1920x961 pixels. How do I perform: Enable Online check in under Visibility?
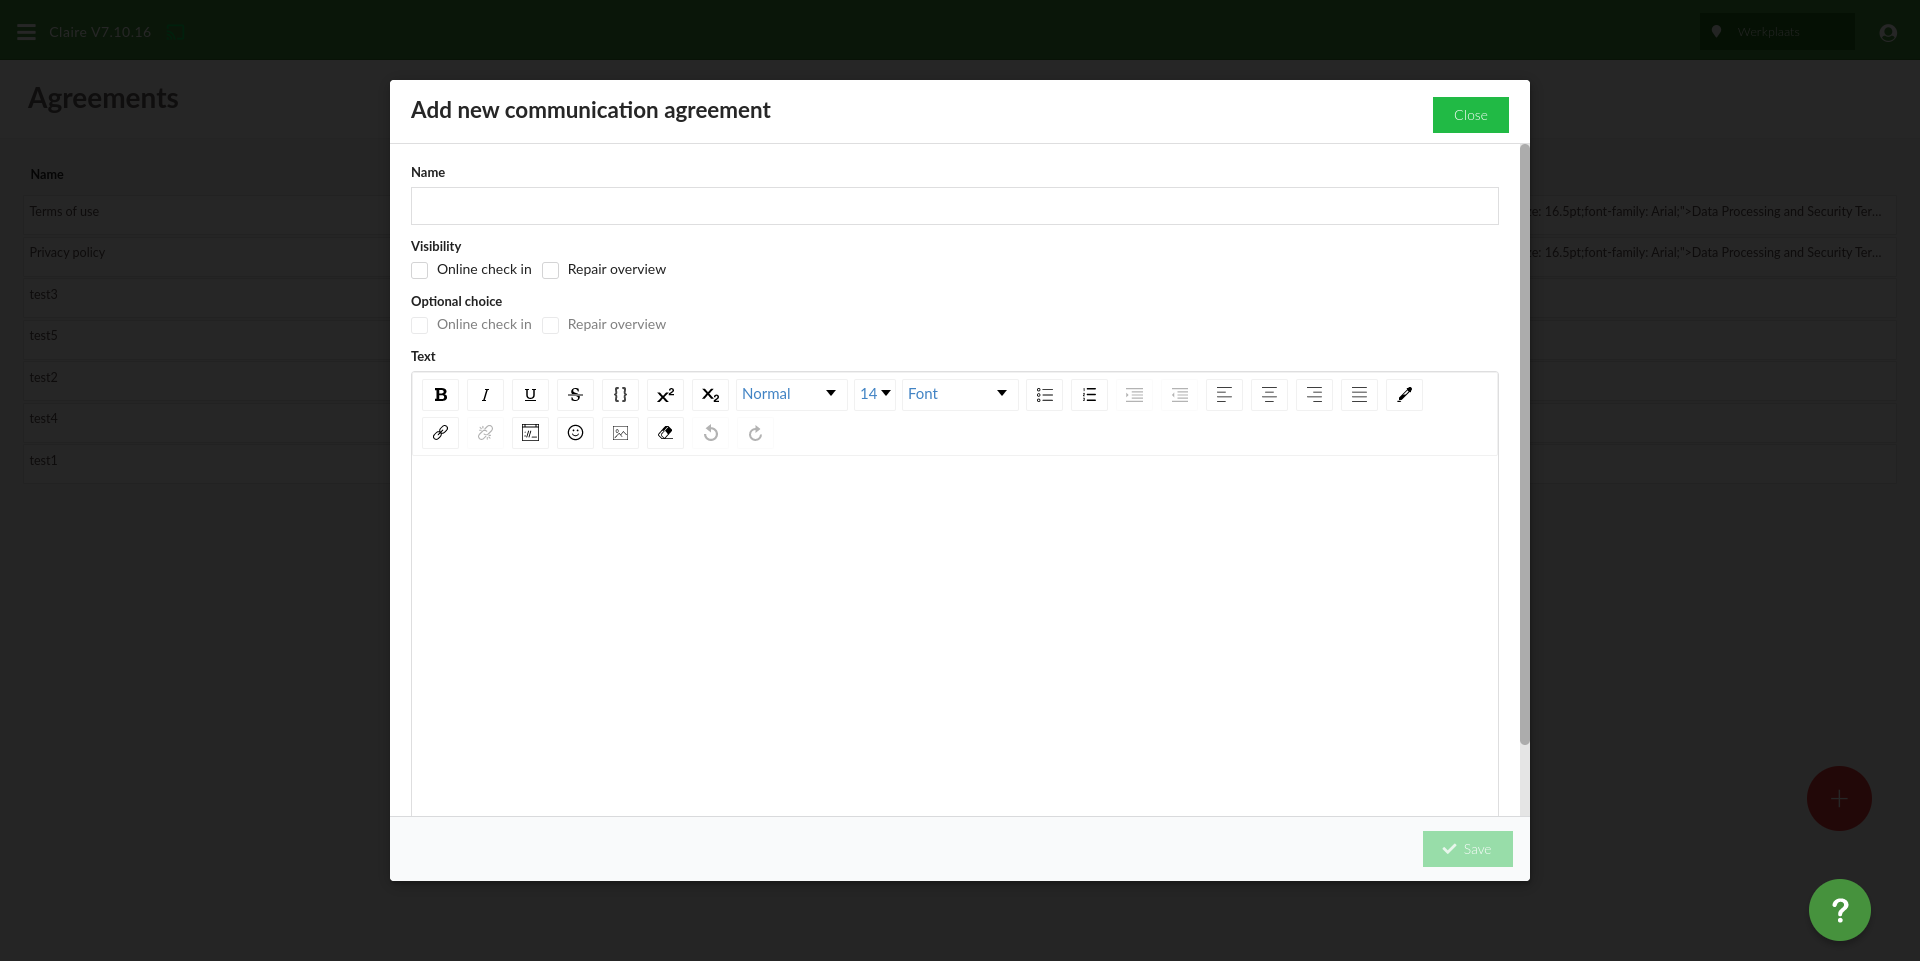pos(420,270)
